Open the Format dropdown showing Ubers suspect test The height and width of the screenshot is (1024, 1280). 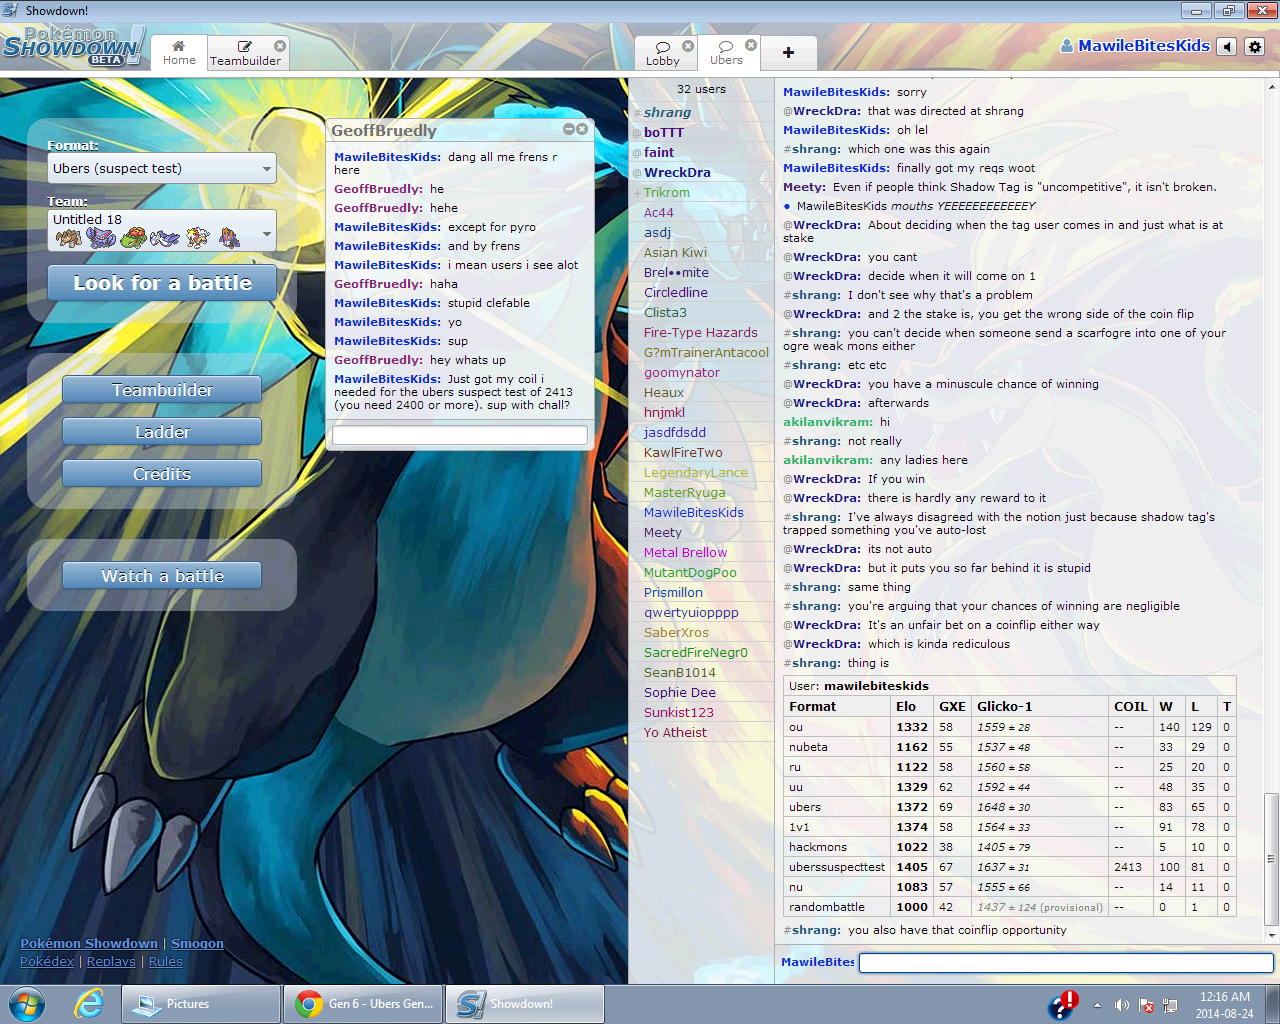coord(162,169)
